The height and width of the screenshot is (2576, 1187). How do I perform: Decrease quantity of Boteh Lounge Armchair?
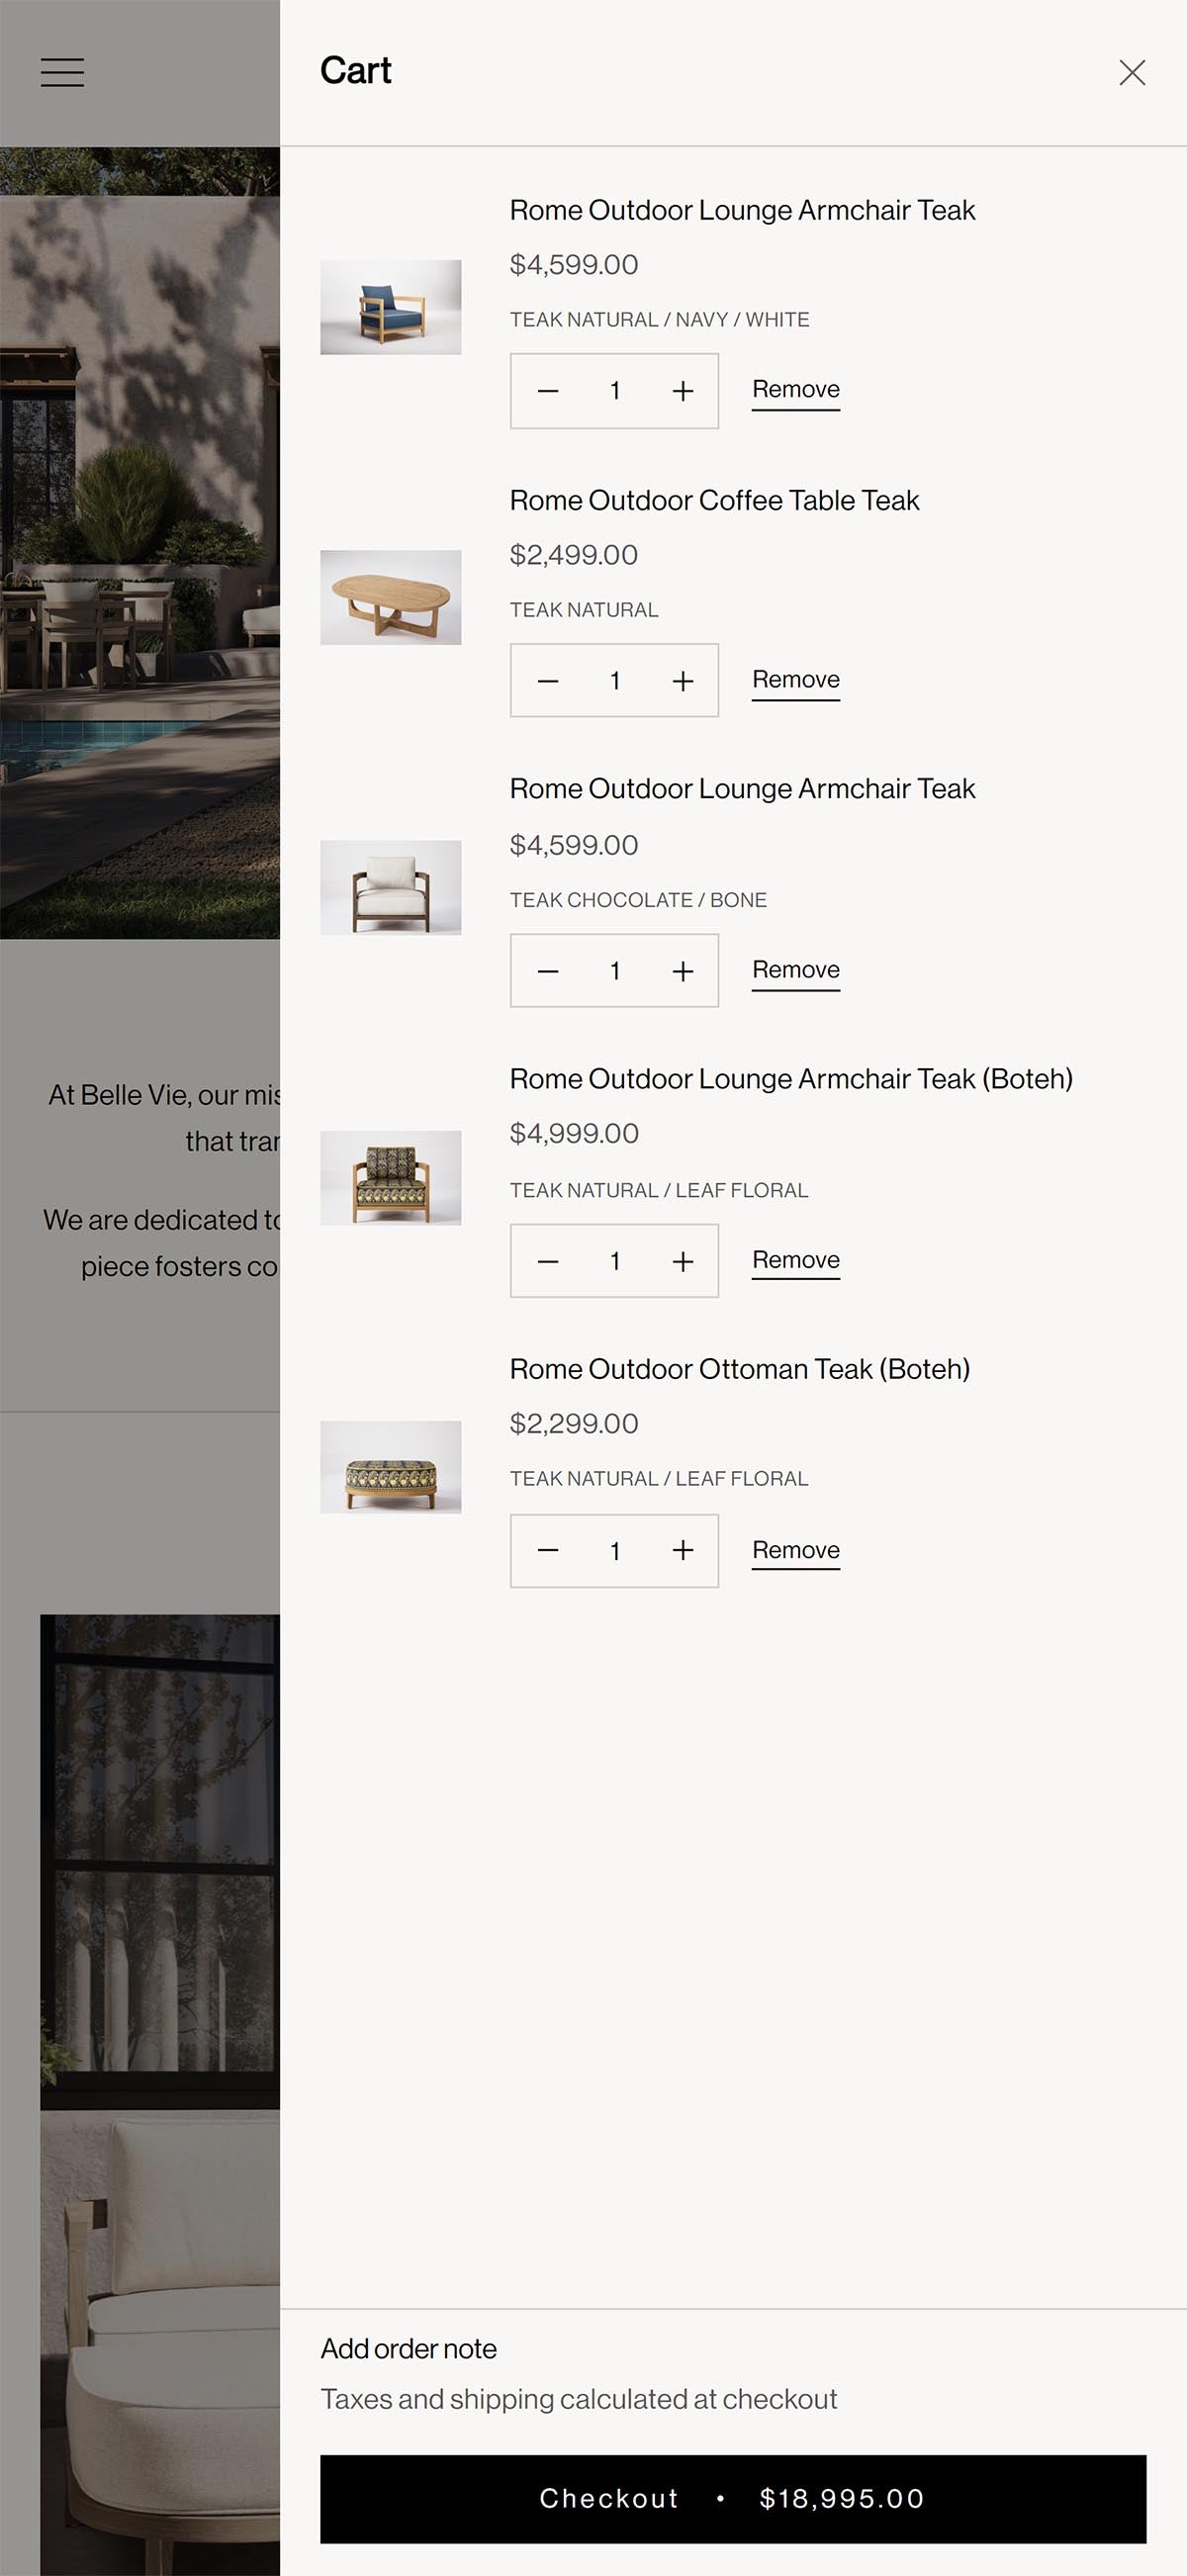[548, 1261]
